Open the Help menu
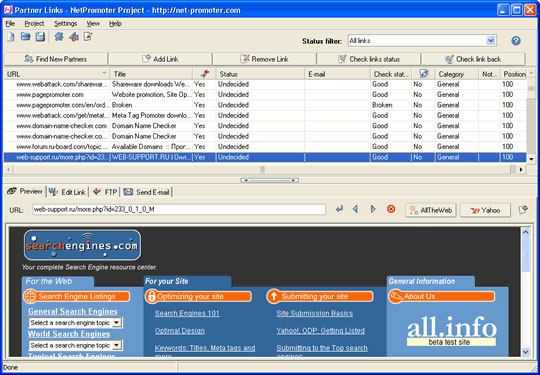 click(x=115, y=23)
